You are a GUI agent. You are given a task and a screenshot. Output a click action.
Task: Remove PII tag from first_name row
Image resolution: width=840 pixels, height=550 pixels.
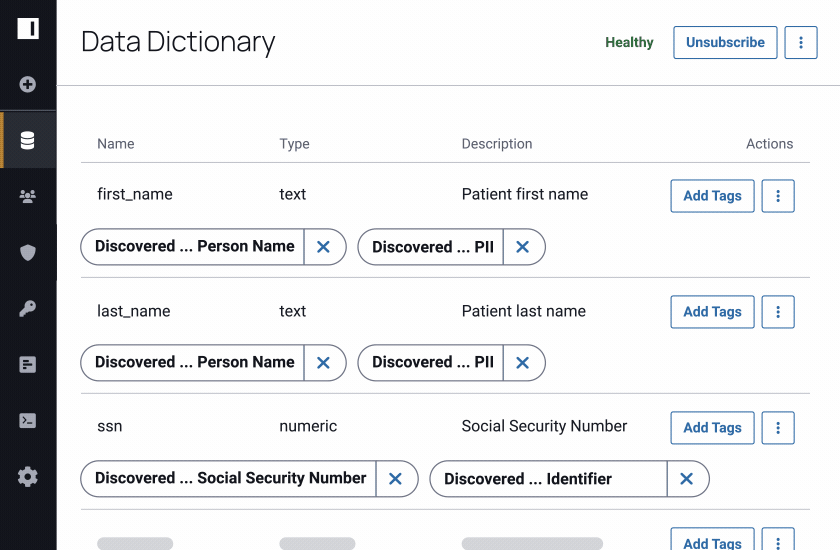(523, 247)
